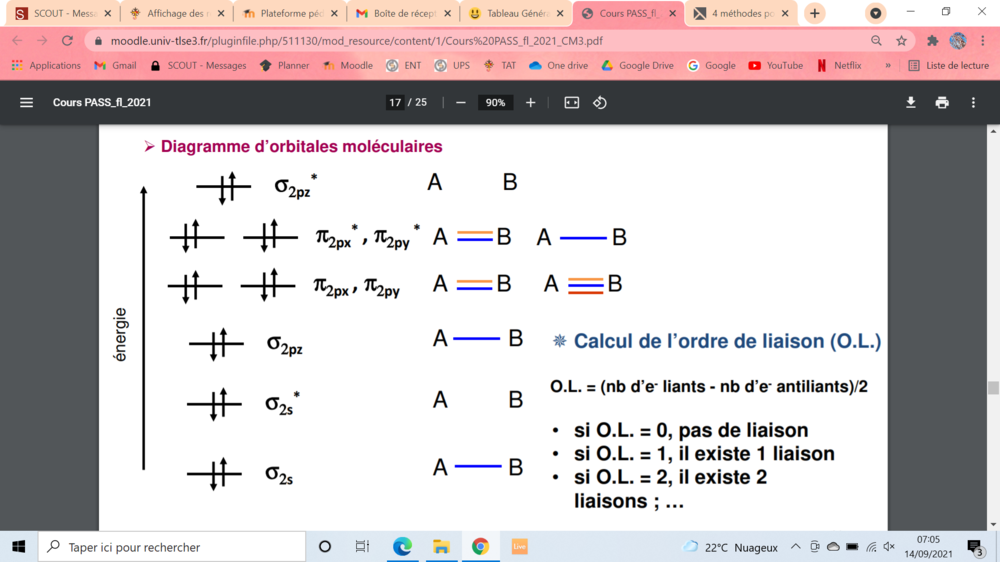Screen dimensions: 1000x562
Task: Print the PDF document
Action: tap(942, 102)
